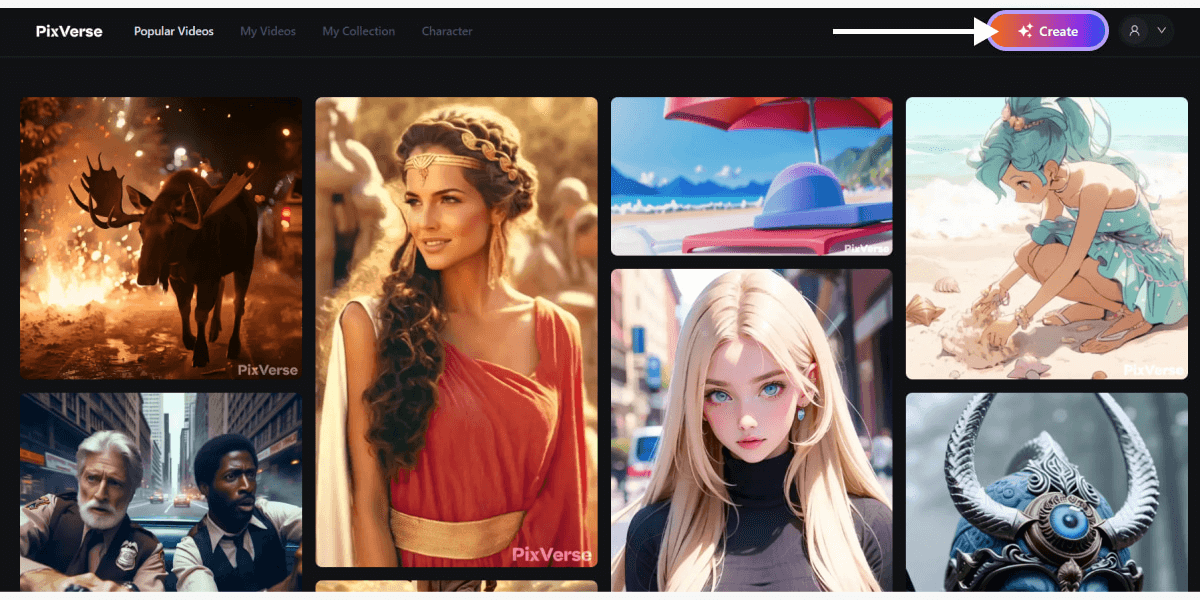
Task: Switch to the My Videos tab
Action: pyautogui.click(x=268, y=31)
